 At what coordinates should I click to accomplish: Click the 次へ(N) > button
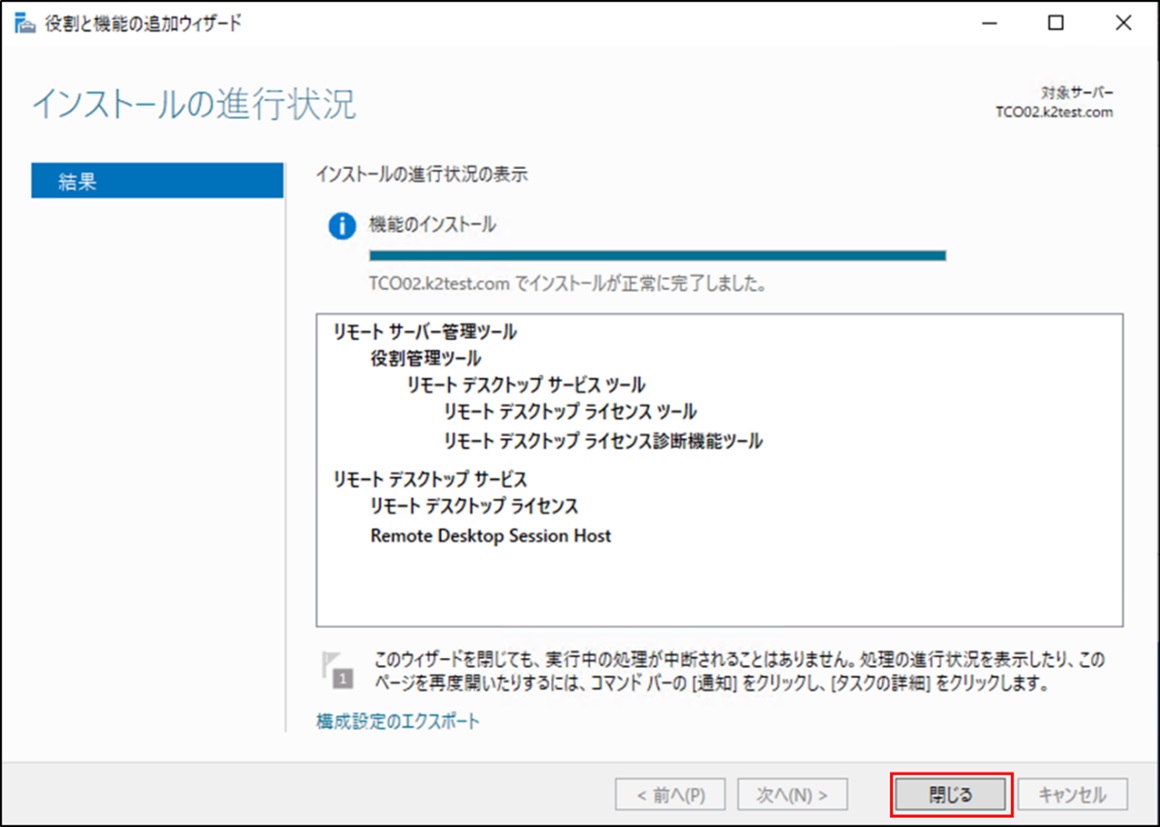792,795
